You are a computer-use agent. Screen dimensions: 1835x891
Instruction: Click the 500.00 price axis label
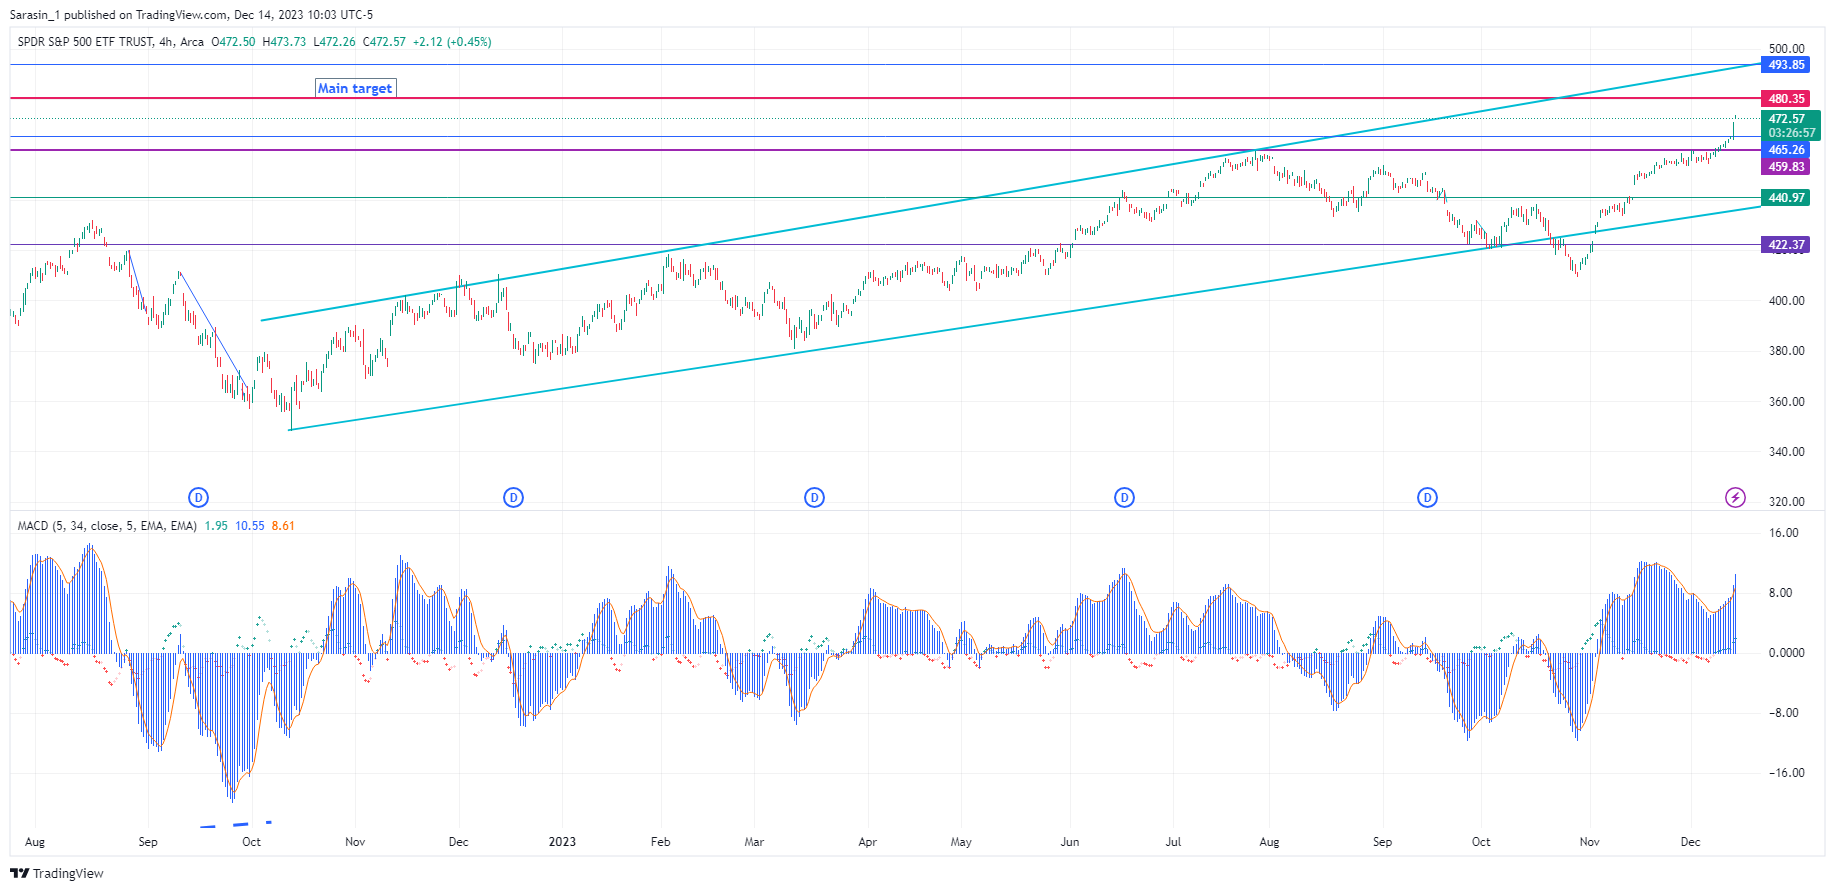tap(1787, 49)
